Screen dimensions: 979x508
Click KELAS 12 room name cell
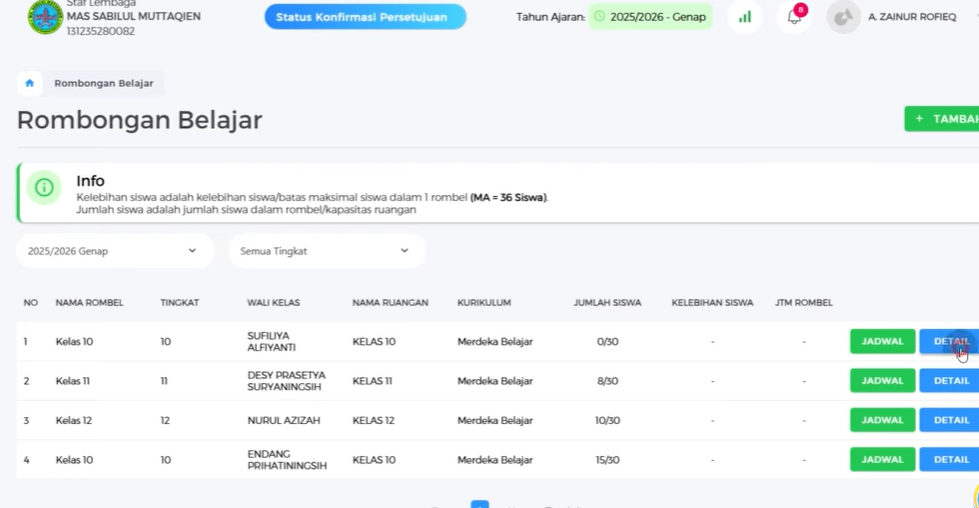pos(373,421)
